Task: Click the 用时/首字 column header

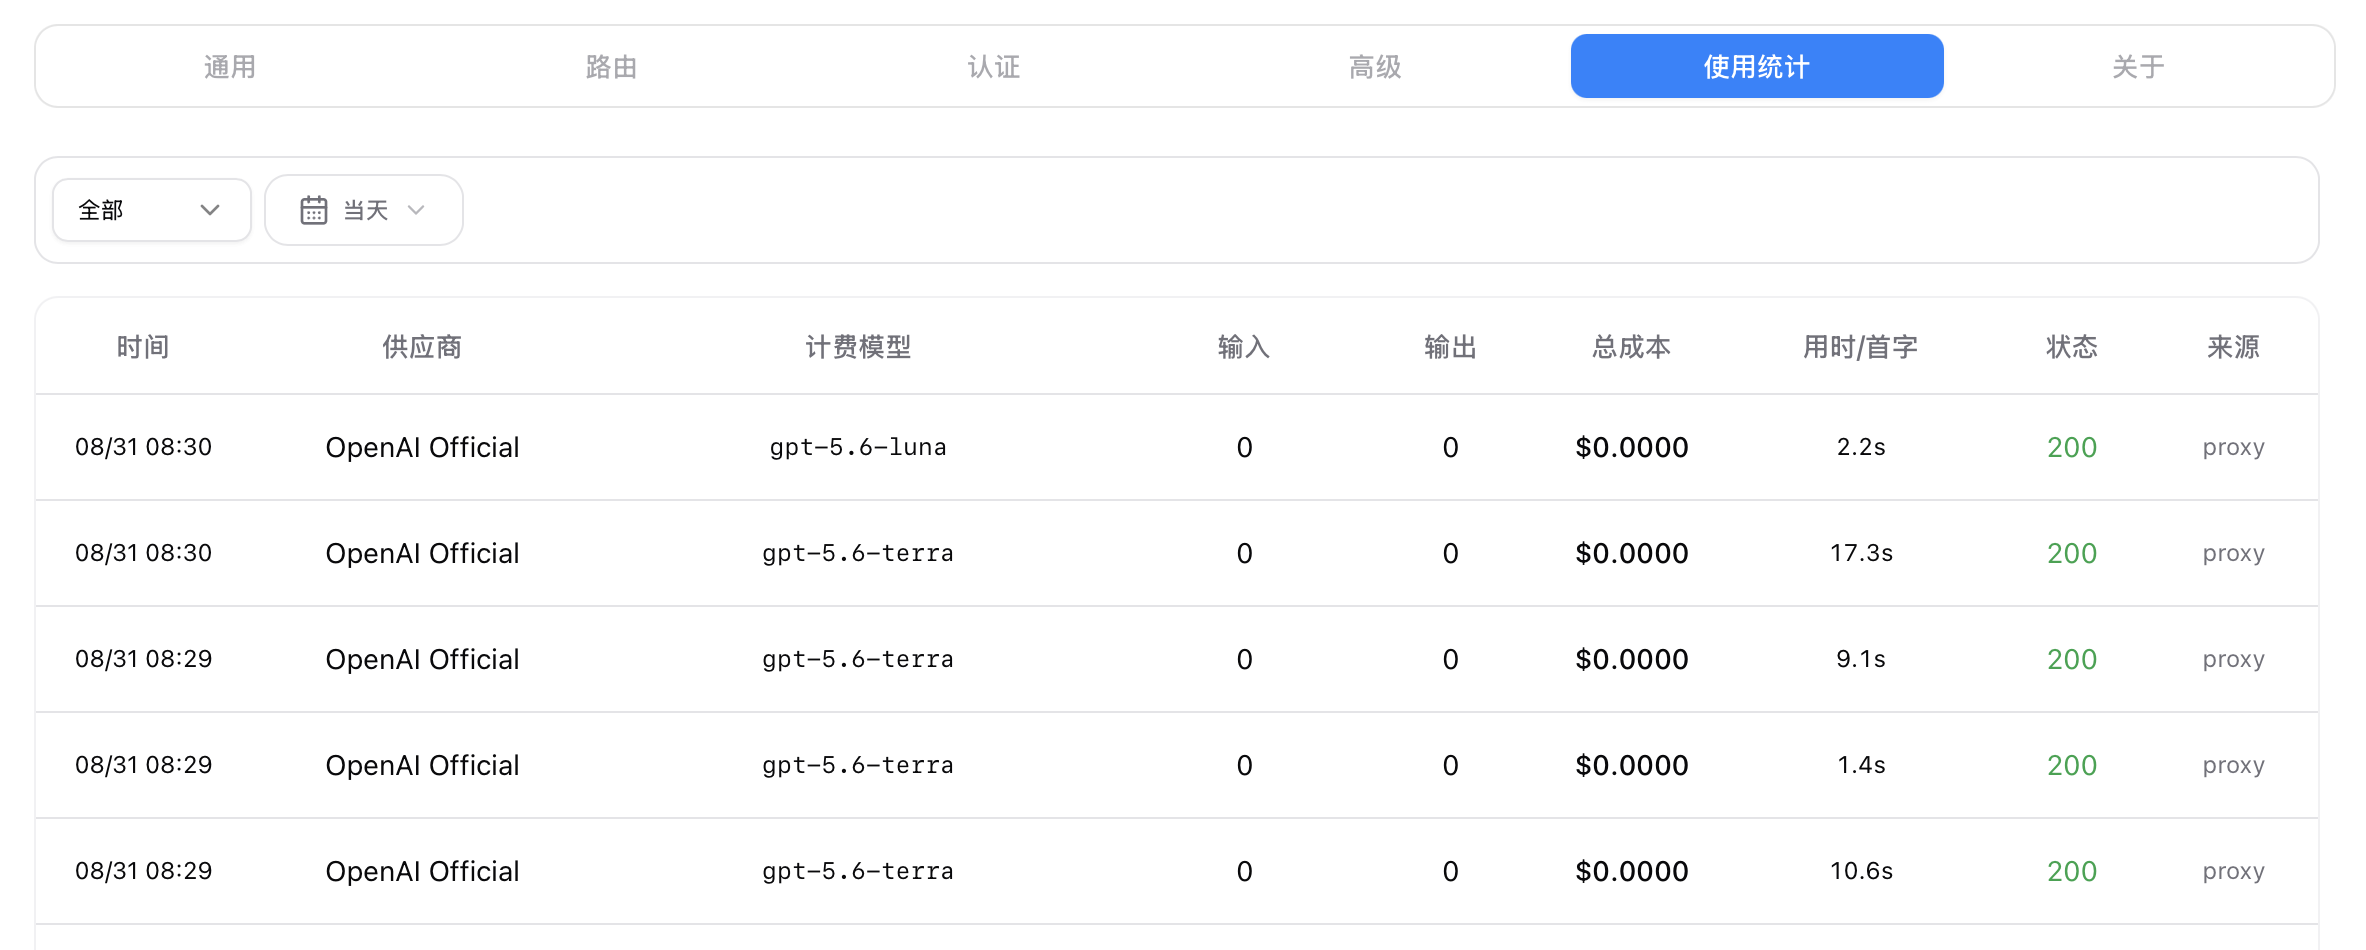Action: [x=1861, y=347]
